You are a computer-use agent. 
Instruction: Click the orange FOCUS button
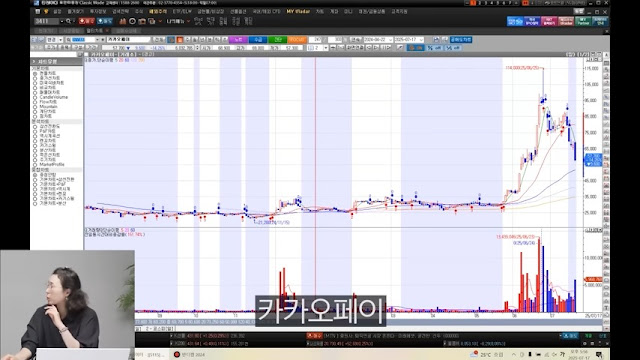click(297, 40)
